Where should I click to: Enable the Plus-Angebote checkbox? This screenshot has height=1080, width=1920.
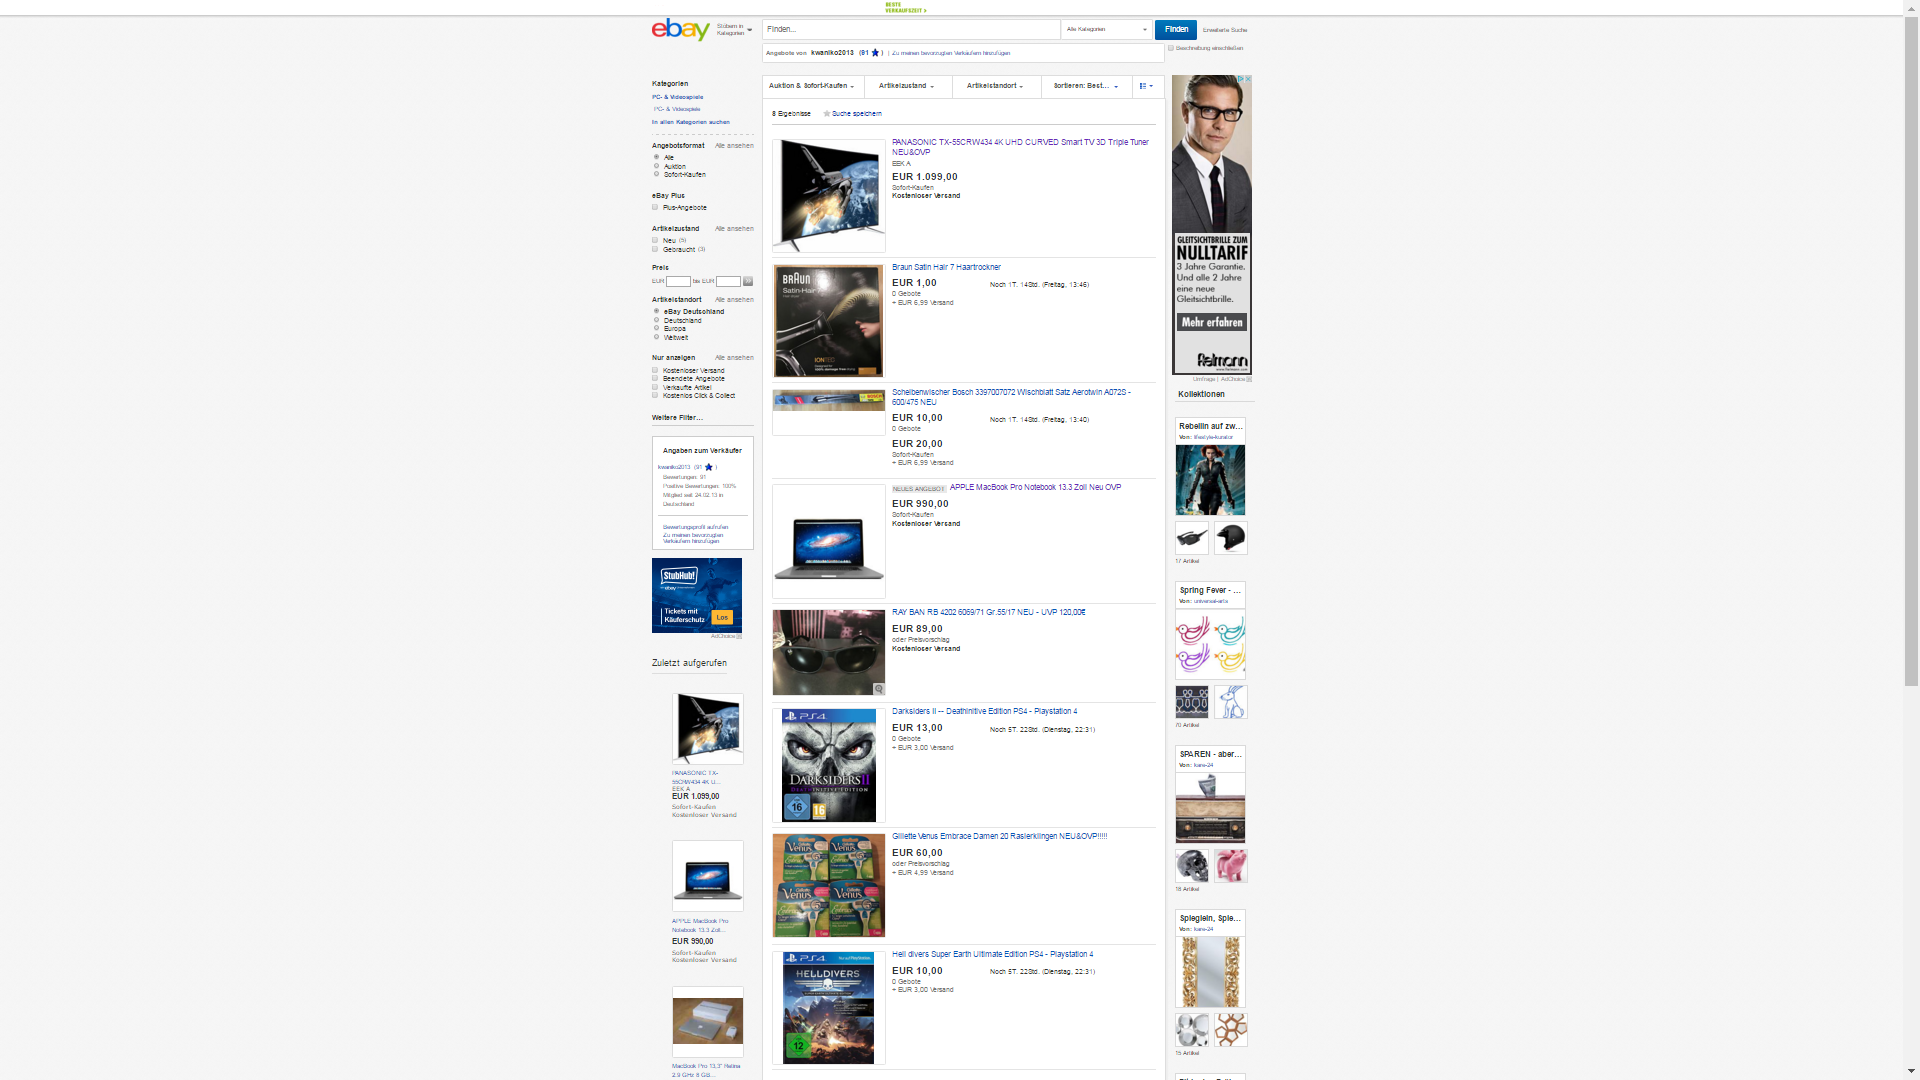coord(655,207)
